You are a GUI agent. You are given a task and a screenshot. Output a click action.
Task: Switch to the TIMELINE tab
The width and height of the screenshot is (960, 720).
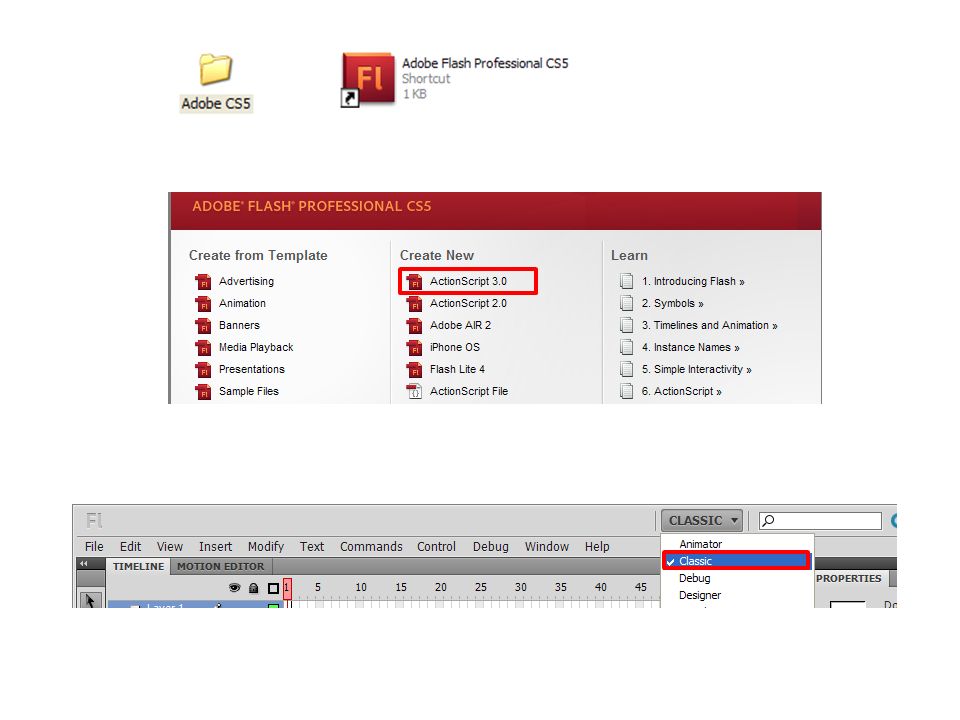tap(138, 566)
